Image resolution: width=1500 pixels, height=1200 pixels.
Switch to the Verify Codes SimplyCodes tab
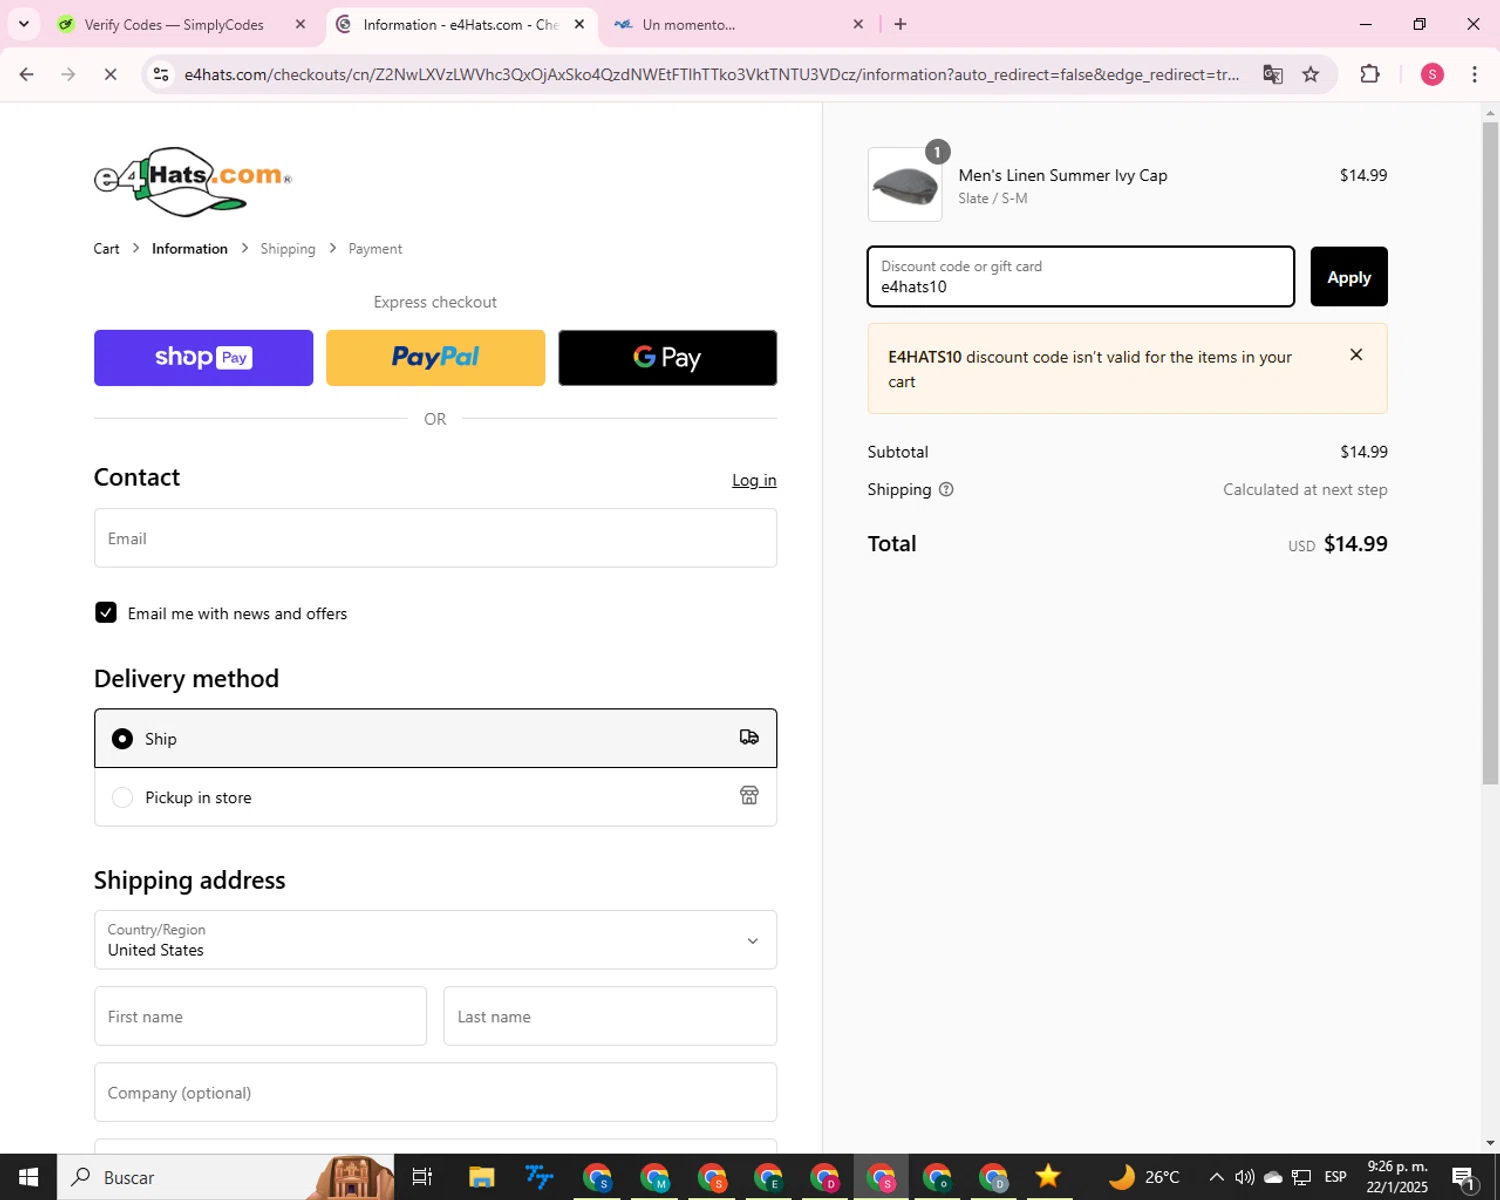[x=172, y=24]
